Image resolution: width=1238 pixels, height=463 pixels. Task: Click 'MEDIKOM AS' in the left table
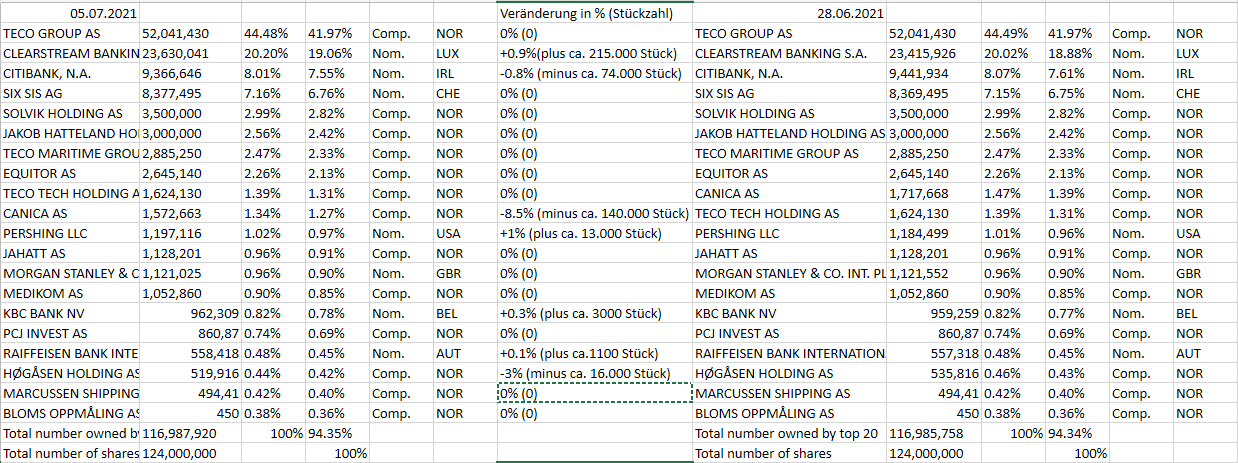[70, 293]
